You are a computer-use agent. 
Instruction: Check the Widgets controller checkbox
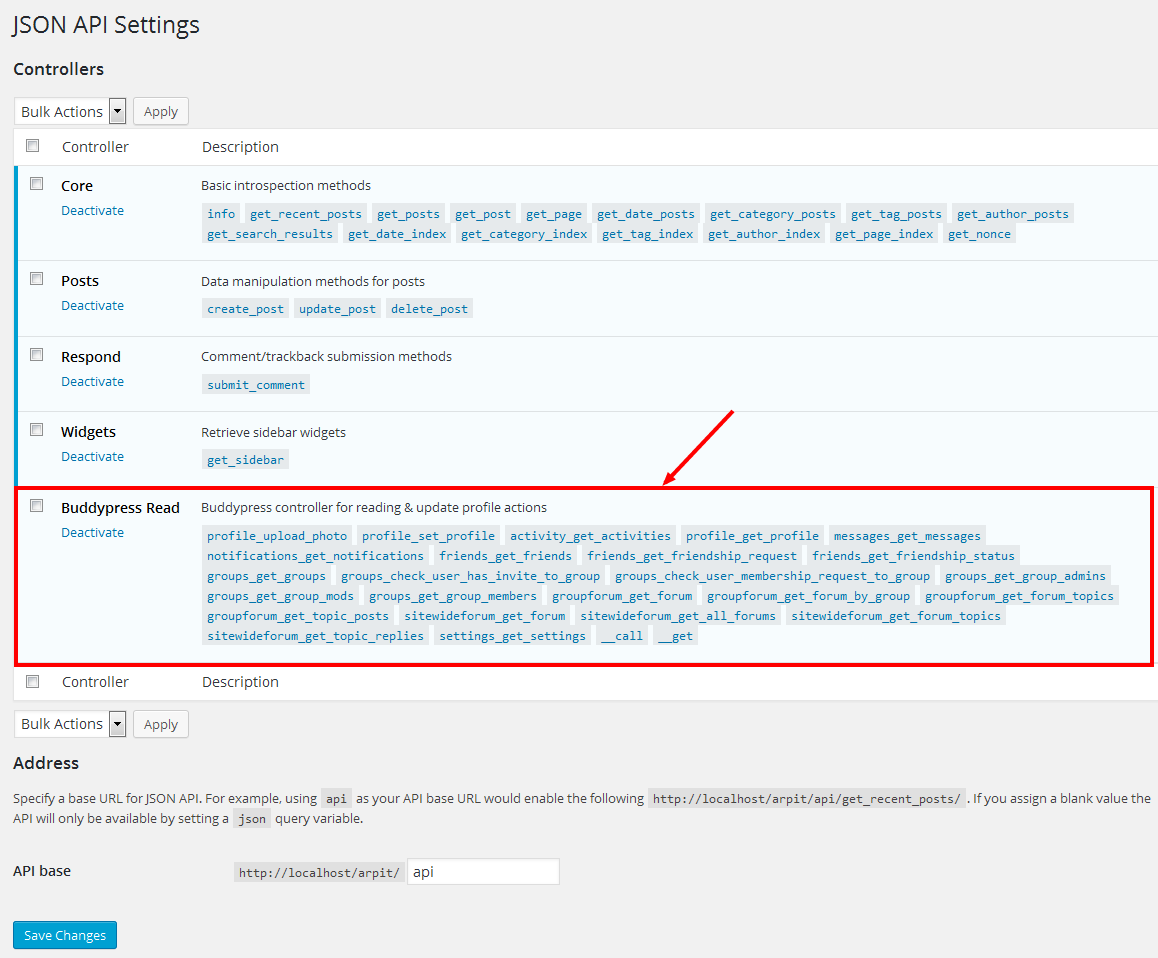[x=36, y=429]
